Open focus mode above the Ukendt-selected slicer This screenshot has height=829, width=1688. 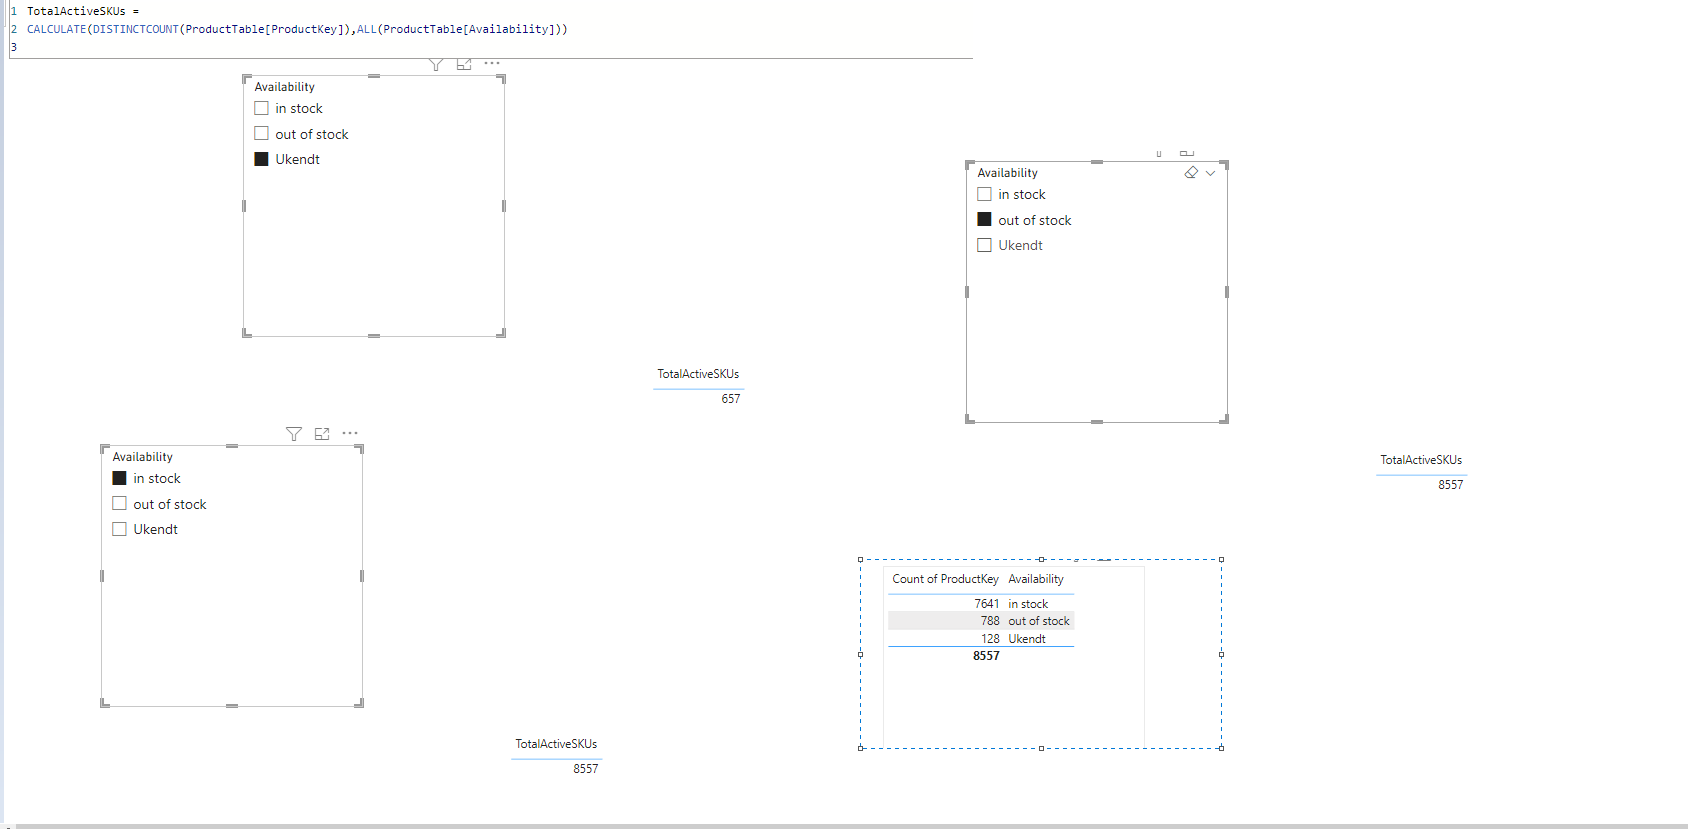click(x=464, y=64)
